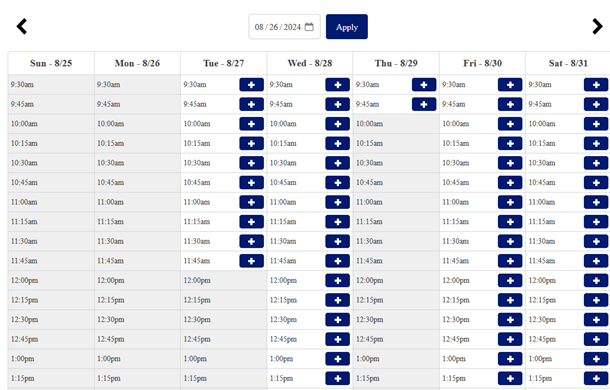Add the Wed 8/28 10:45am slot
Viewport: 610px width, 390px height.
[x=338, y=183]
